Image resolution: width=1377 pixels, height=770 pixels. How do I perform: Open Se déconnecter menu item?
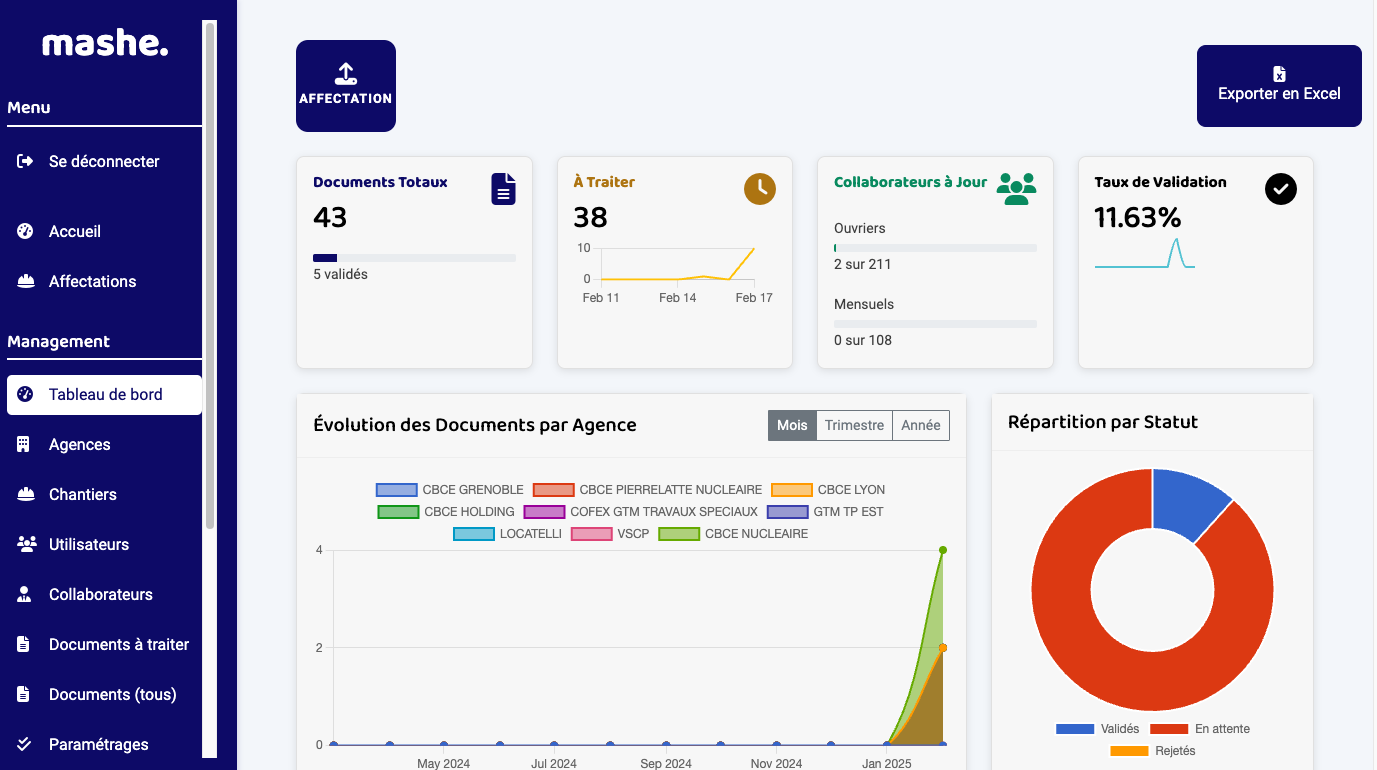click(x=104, y=161)
